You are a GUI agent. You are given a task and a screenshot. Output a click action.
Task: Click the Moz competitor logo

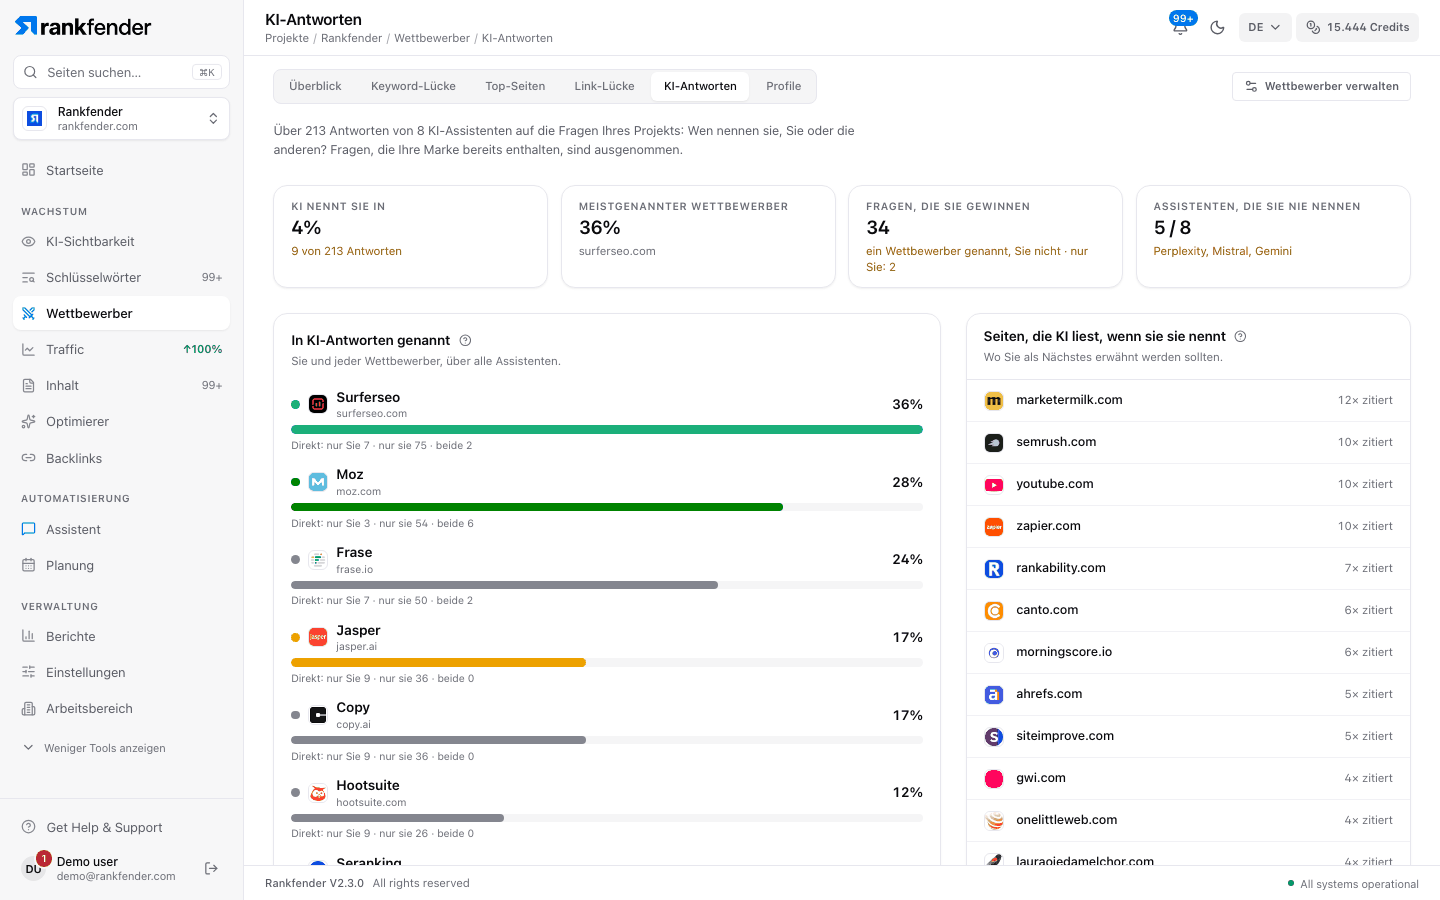(x=318, y=482)
